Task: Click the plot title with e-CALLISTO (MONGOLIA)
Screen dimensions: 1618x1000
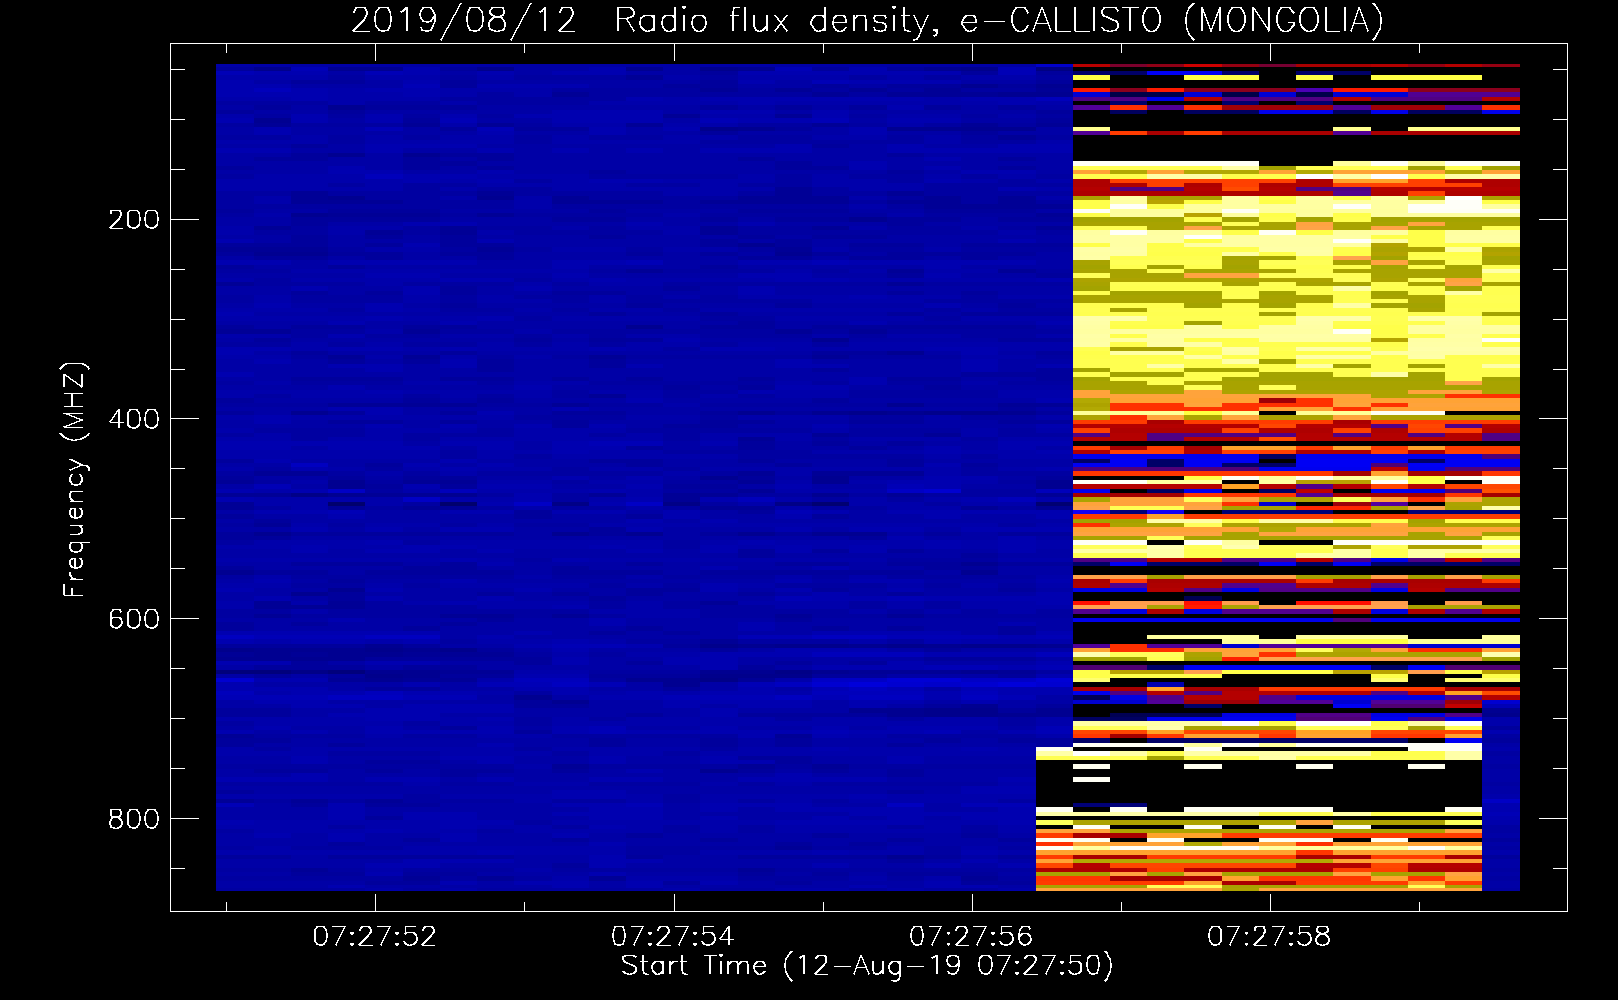Action: (867, 20)
